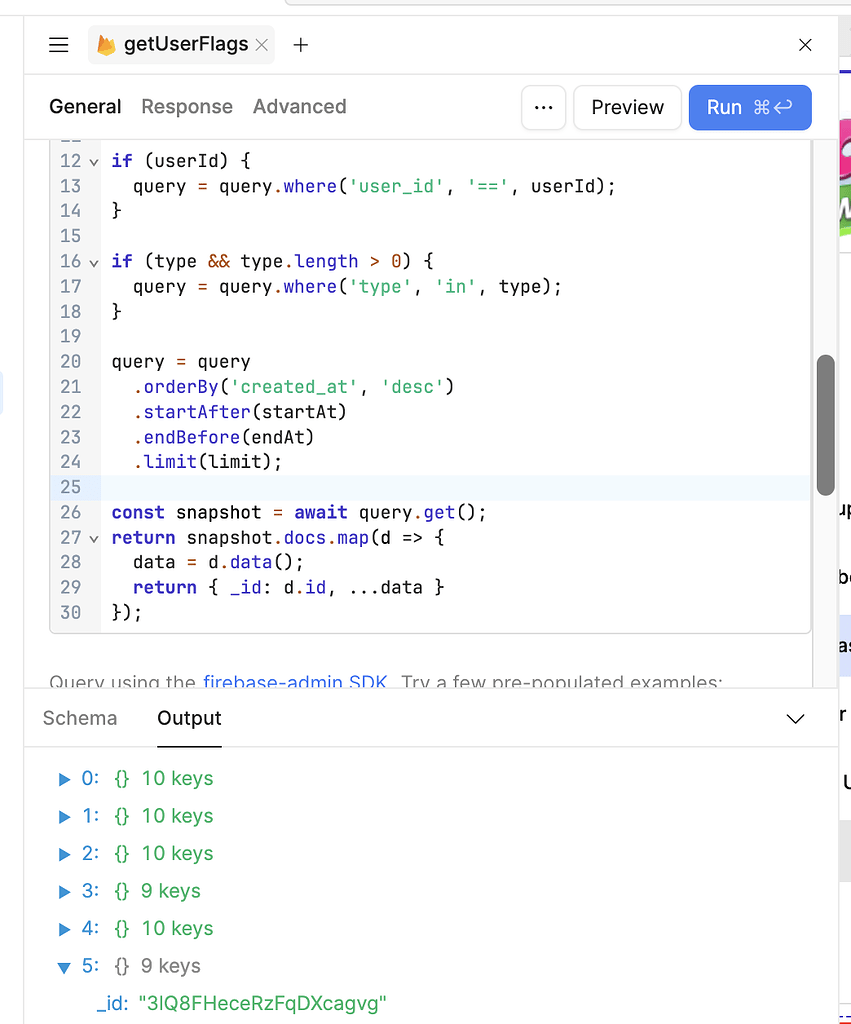The image size is (851, 1024).
Task: Click the _id value "3IQ8FHeceRzFqDXcagvg"
Action: tap(263, 1003)
